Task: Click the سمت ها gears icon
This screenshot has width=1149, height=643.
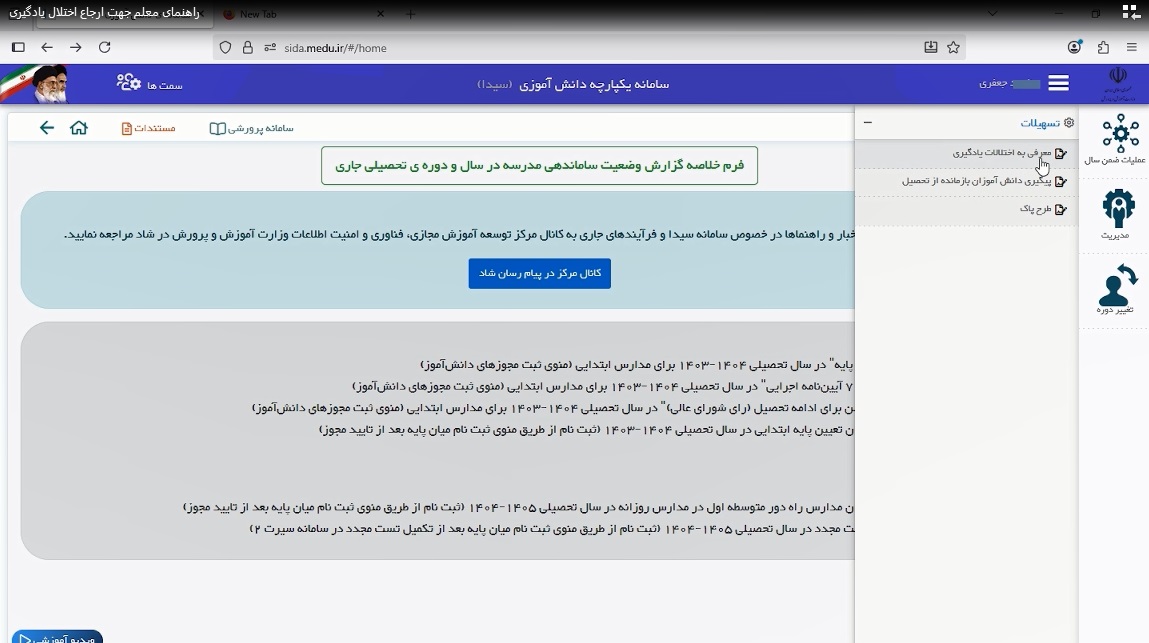Action: [x=129, y=83]
